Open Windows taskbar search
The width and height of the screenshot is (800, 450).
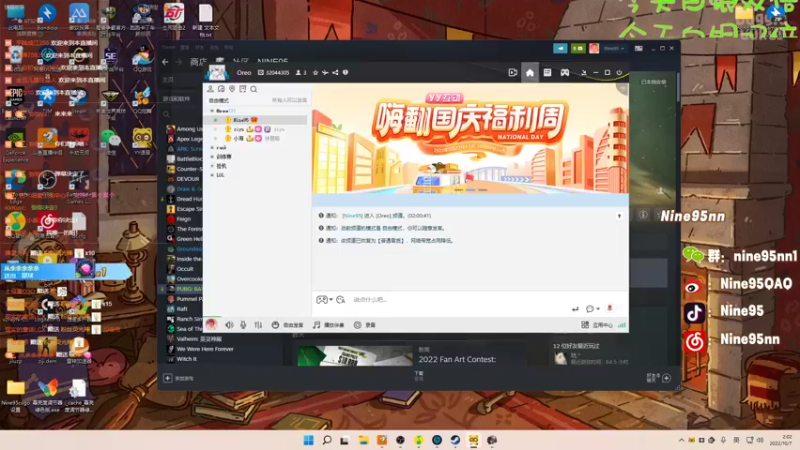(x=327, y=440)
